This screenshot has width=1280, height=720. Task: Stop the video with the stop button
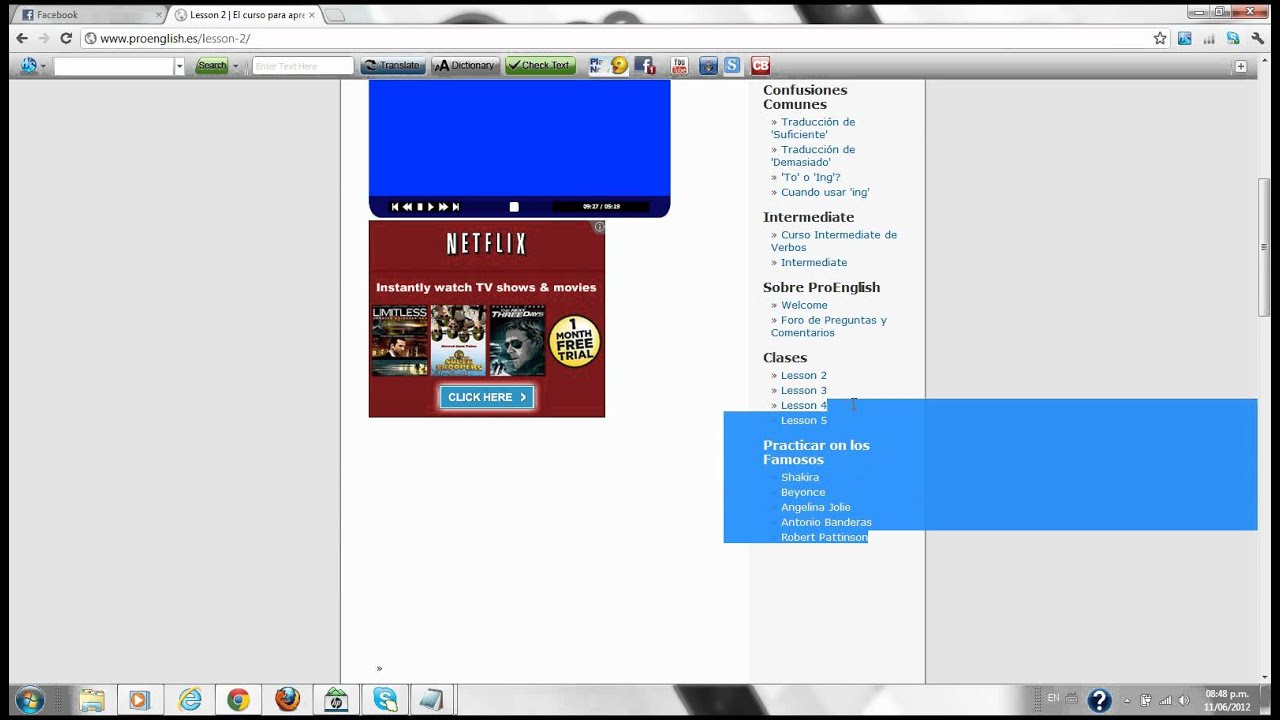point(419,207)
